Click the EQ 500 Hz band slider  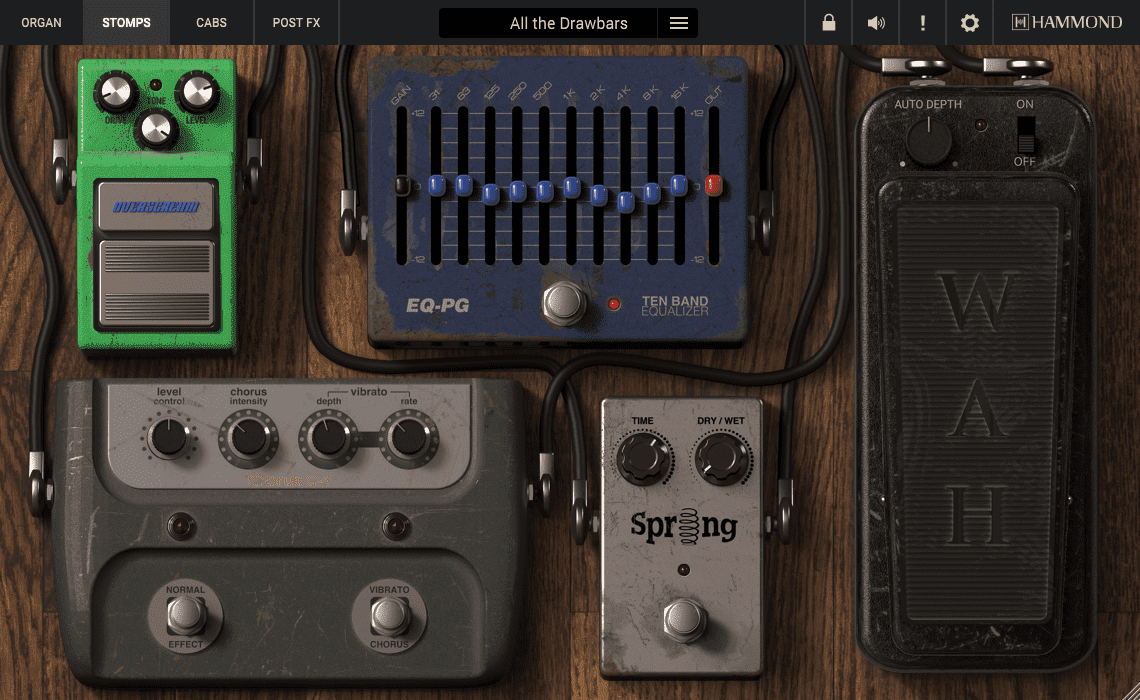(x=545, y=191)
